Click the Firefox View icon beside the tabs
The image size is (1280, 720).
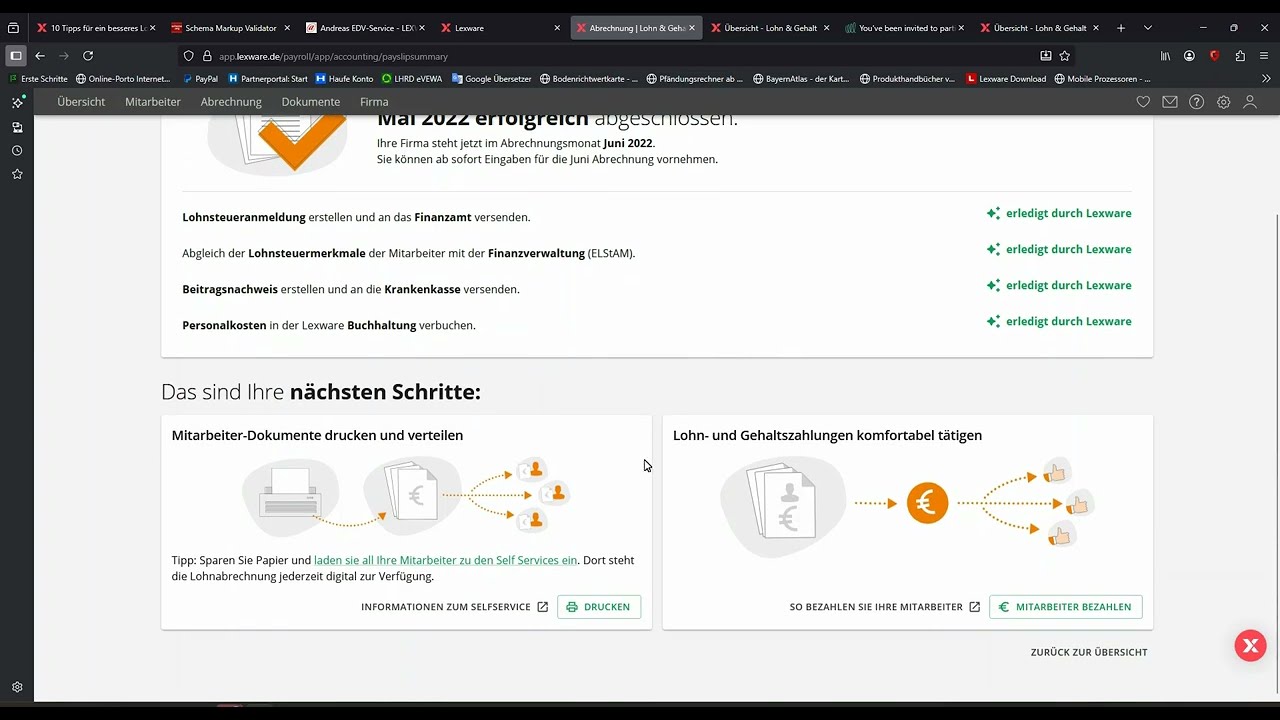[x=13, y=28]
